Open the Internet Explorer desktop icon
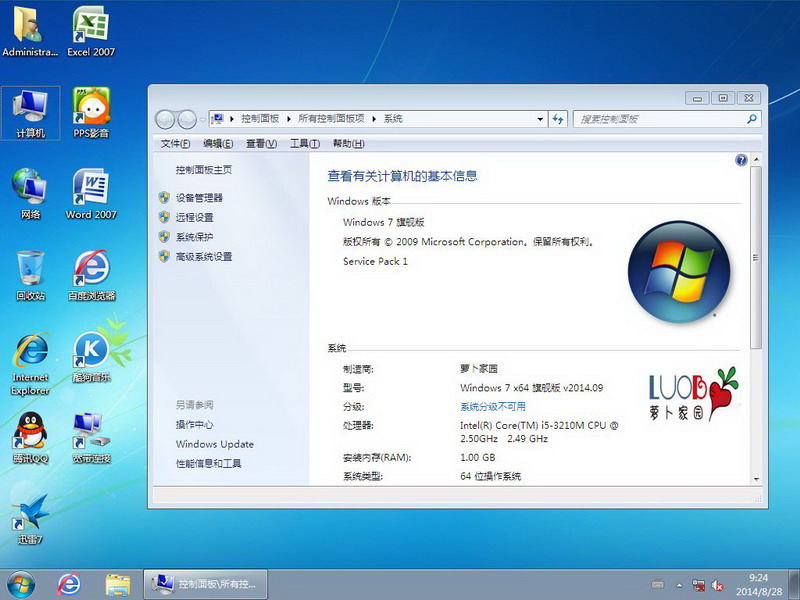 [31, 363]
